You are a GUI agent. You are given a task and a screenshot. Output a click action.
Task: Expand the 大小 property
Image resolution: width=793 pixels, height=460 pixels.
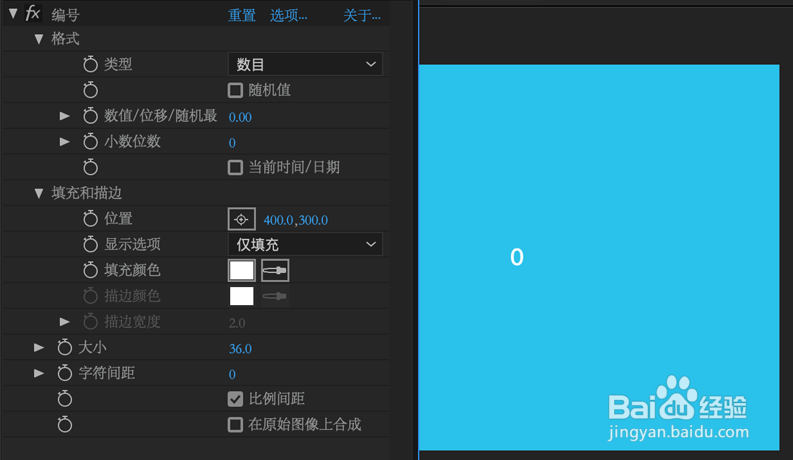click(39, 347)
